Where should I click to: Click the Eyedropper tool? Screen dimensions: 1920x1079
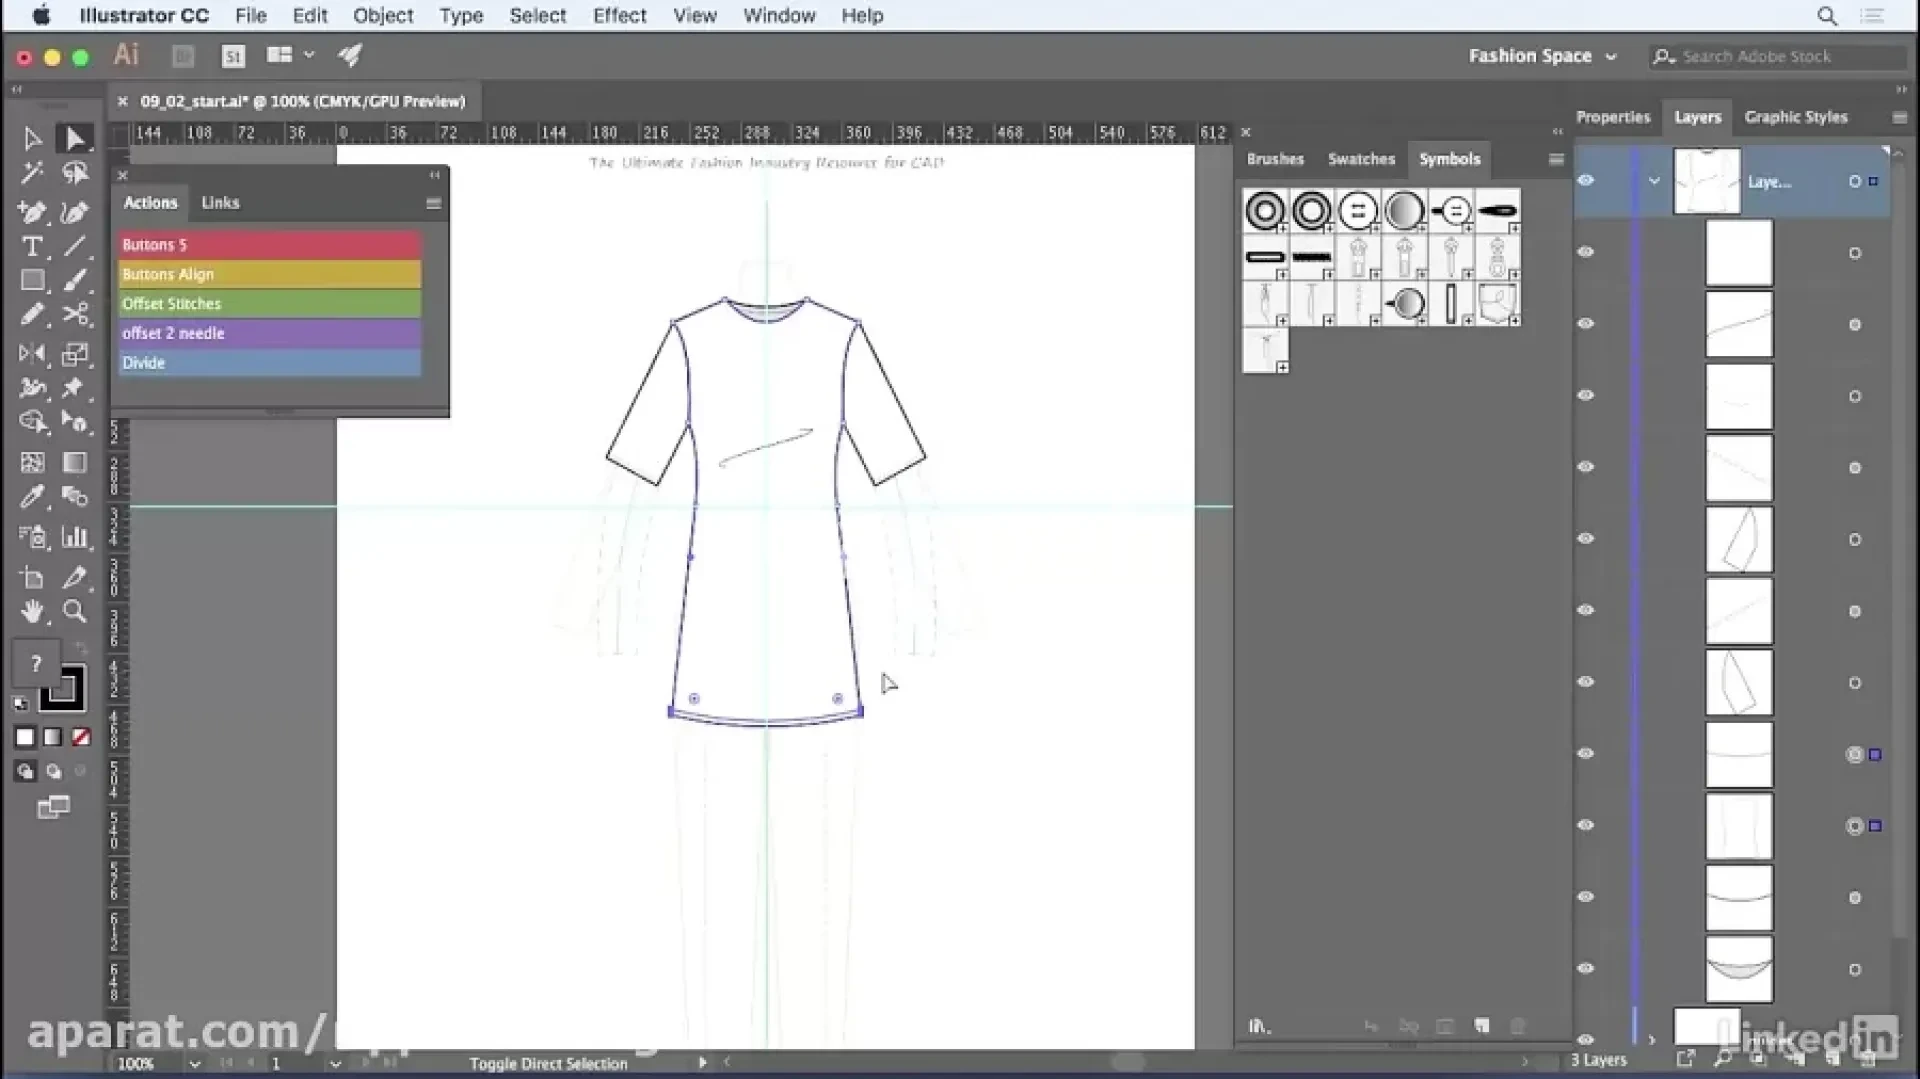point(32,497)
